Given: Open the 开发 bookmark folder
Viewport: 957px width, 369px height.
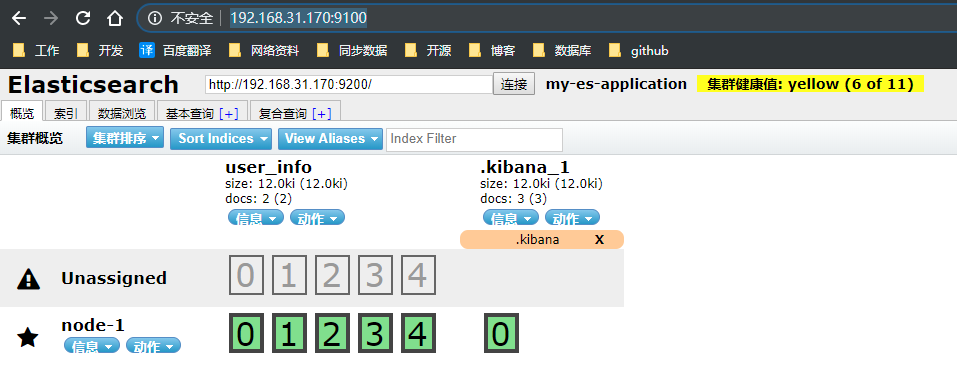Looking at the screenshot, I should coord(100,51).
